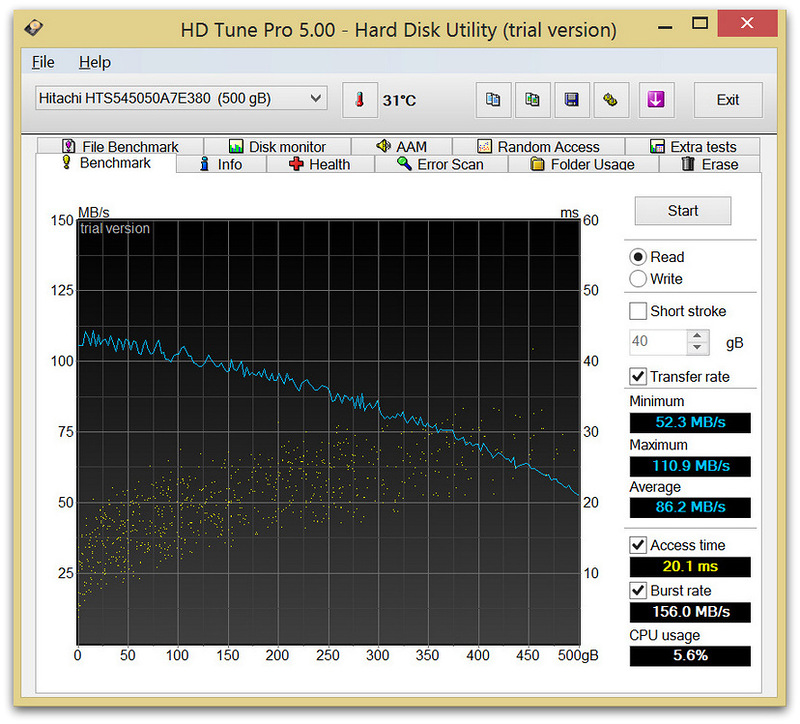This screenshot has width=800, height=724.
Task: Switch to the Random Access tab
Action: (x=538, y=146)
